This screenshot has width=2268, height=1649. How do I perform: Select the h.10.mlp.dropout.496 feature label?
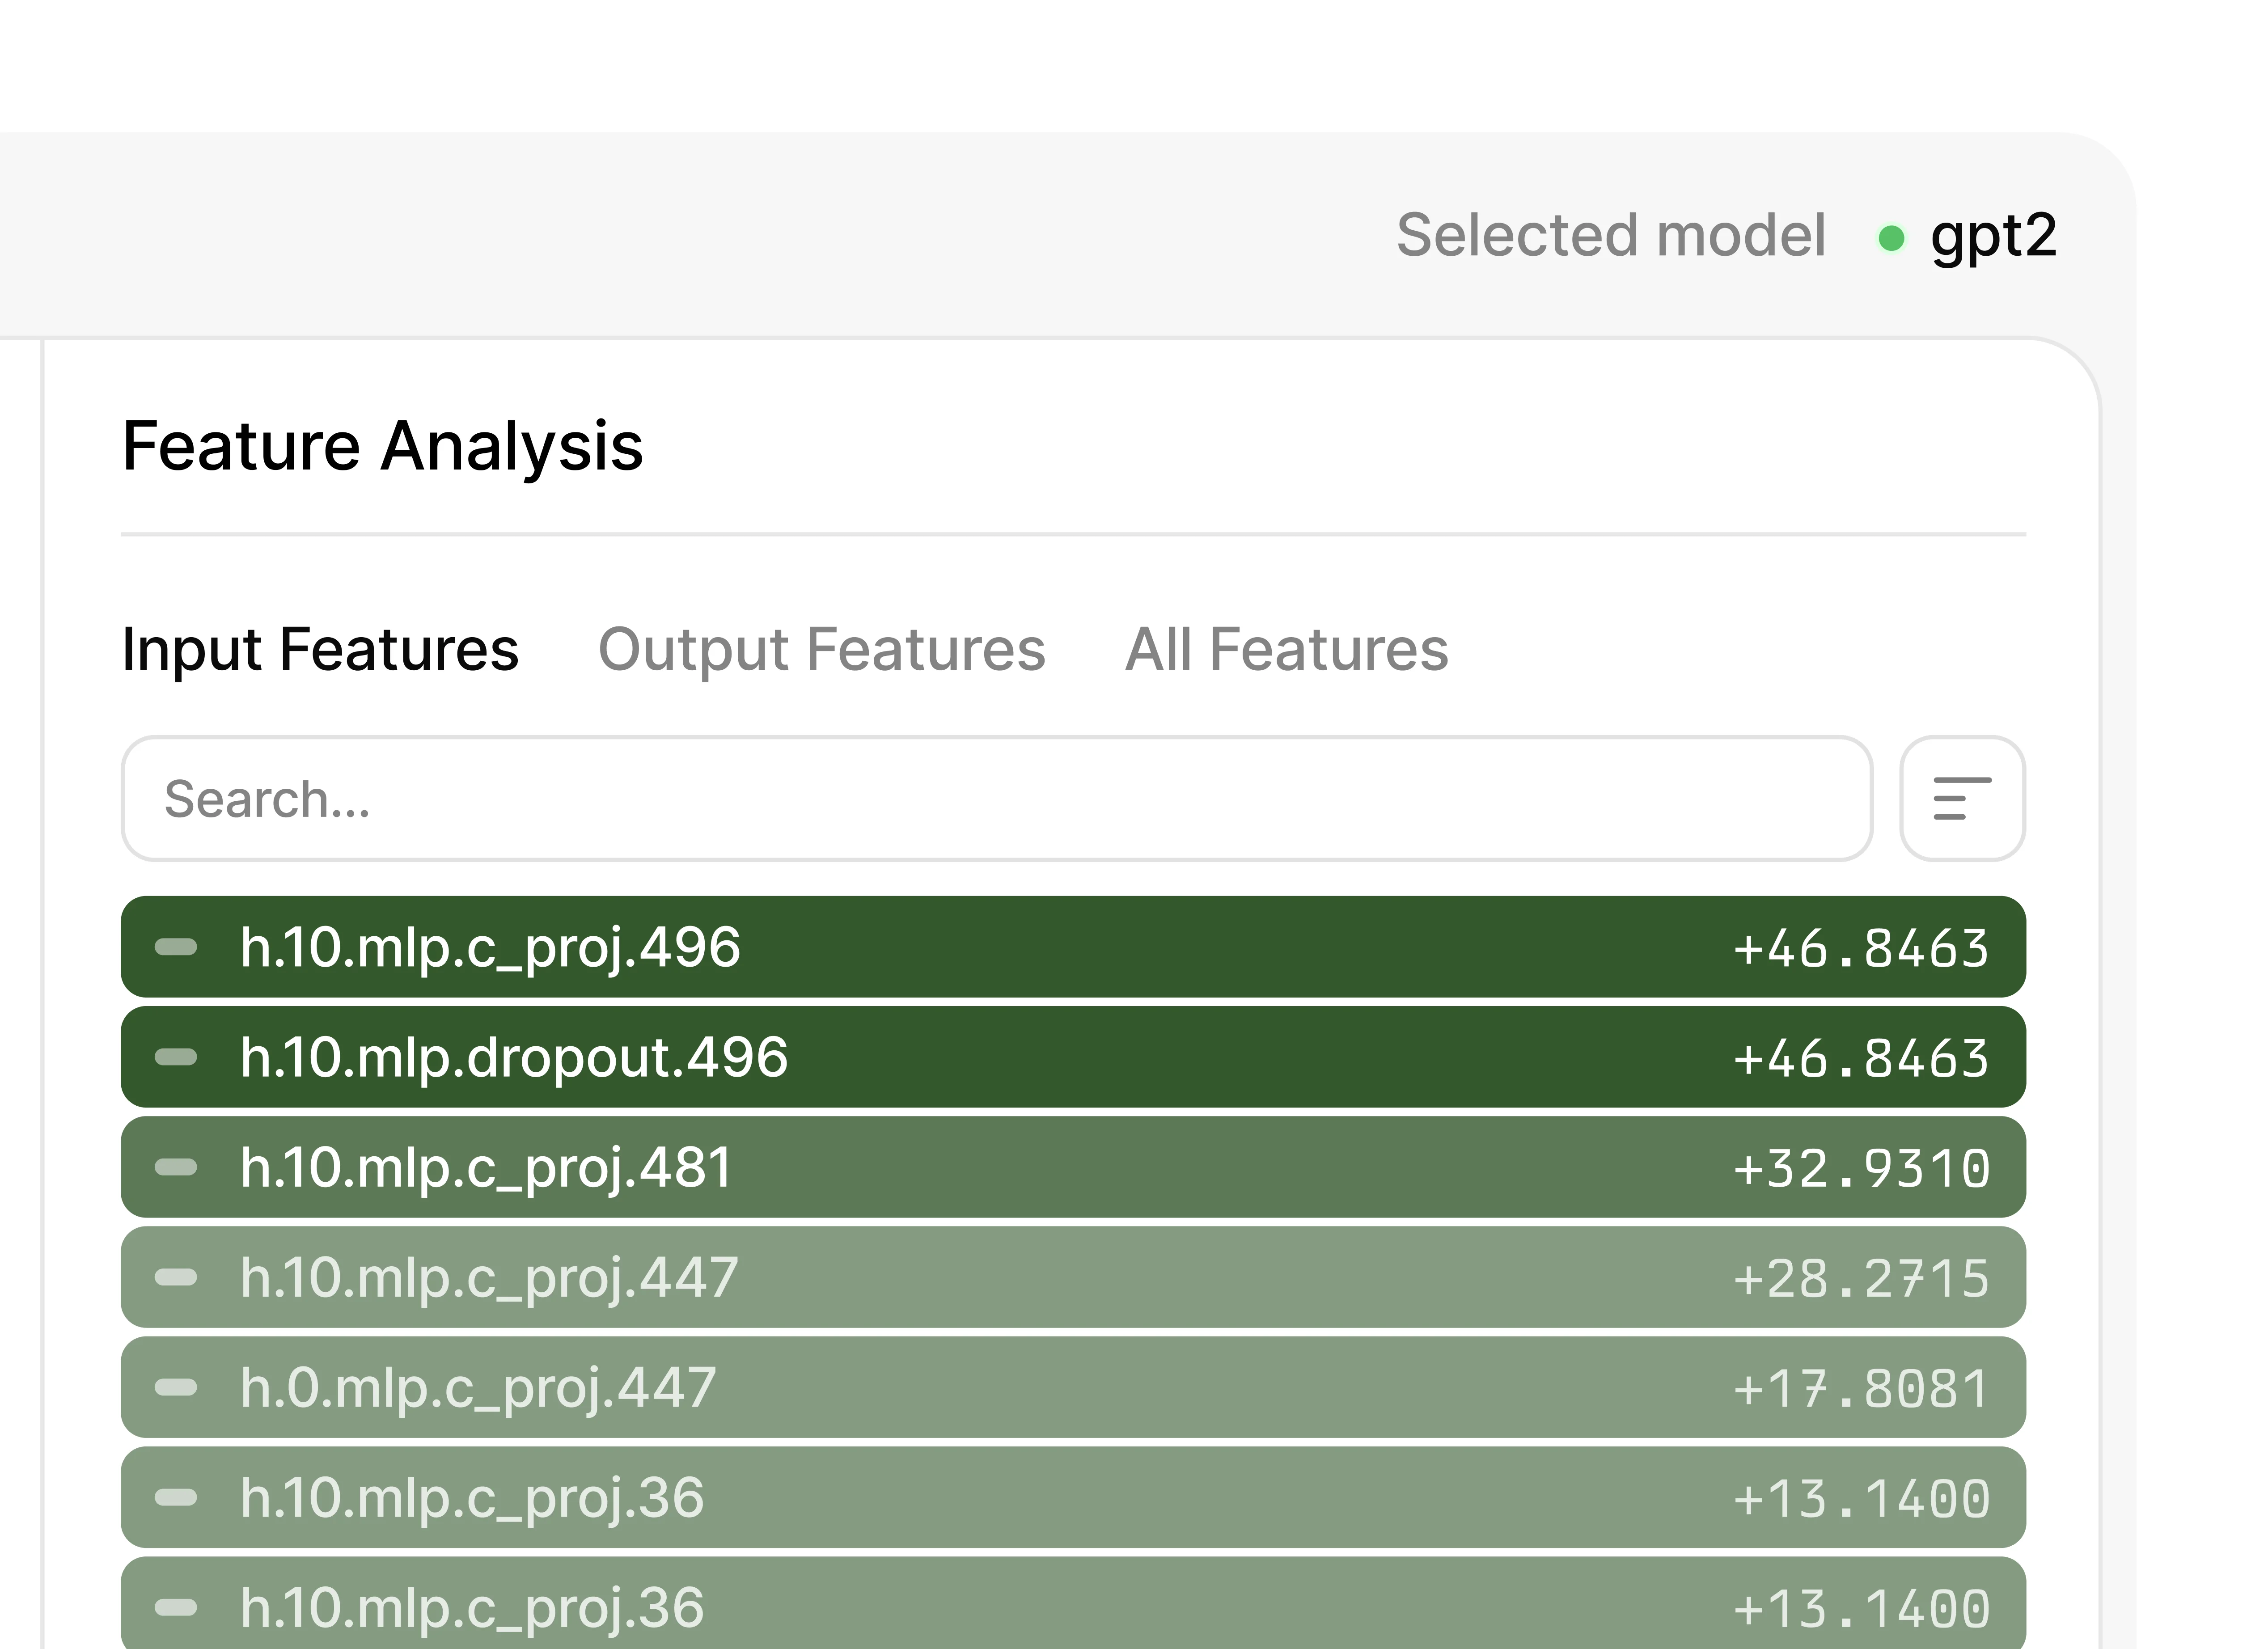coord(514,1057)
